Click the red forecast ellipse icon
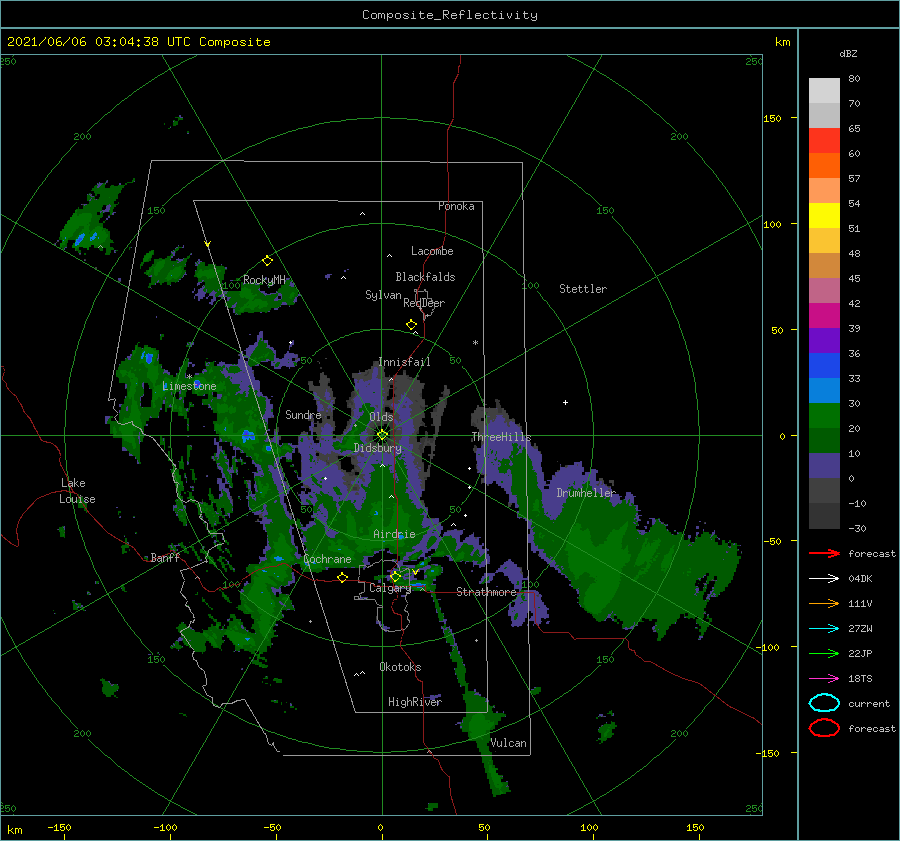The height and width of the screenshot is (841, 900). coord(824,728)
